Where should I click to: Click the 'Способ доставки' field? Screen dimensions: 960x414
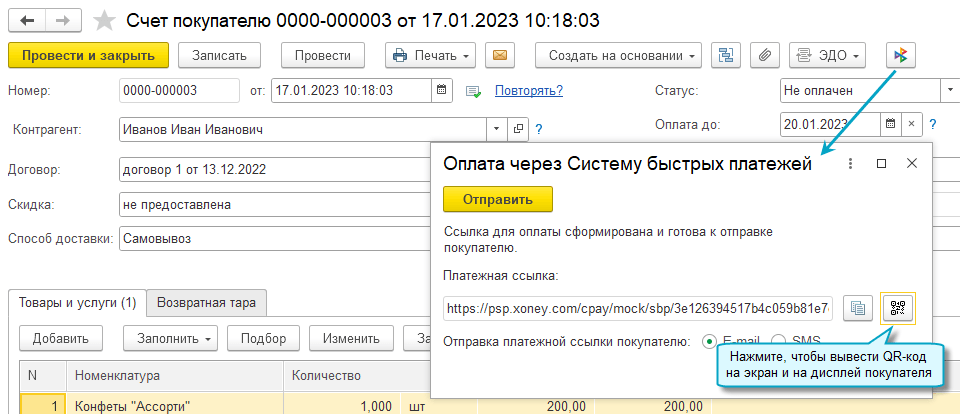point(275,239)
